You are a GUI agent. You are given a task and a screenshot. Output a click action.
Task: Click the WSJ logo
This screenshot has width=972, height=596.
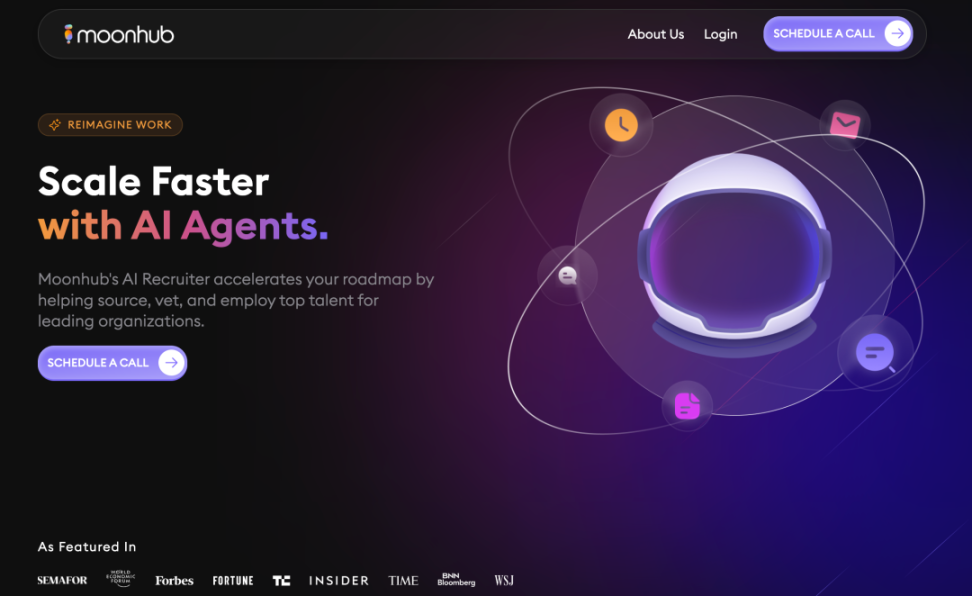504,580
